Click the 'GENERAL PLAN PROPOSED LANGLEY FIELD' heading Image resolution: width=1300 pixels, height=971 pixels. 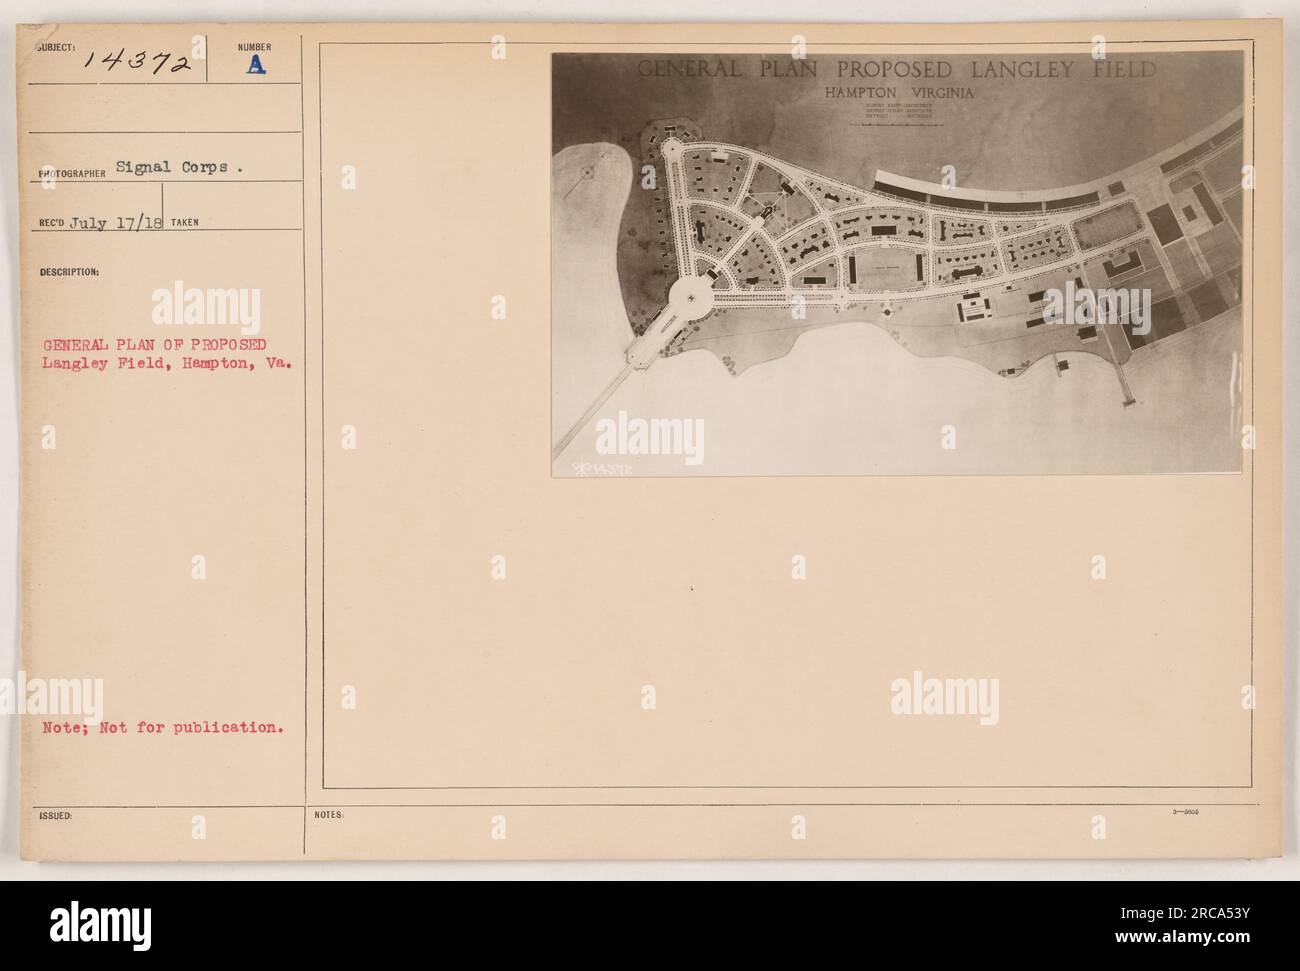point(896,70)
